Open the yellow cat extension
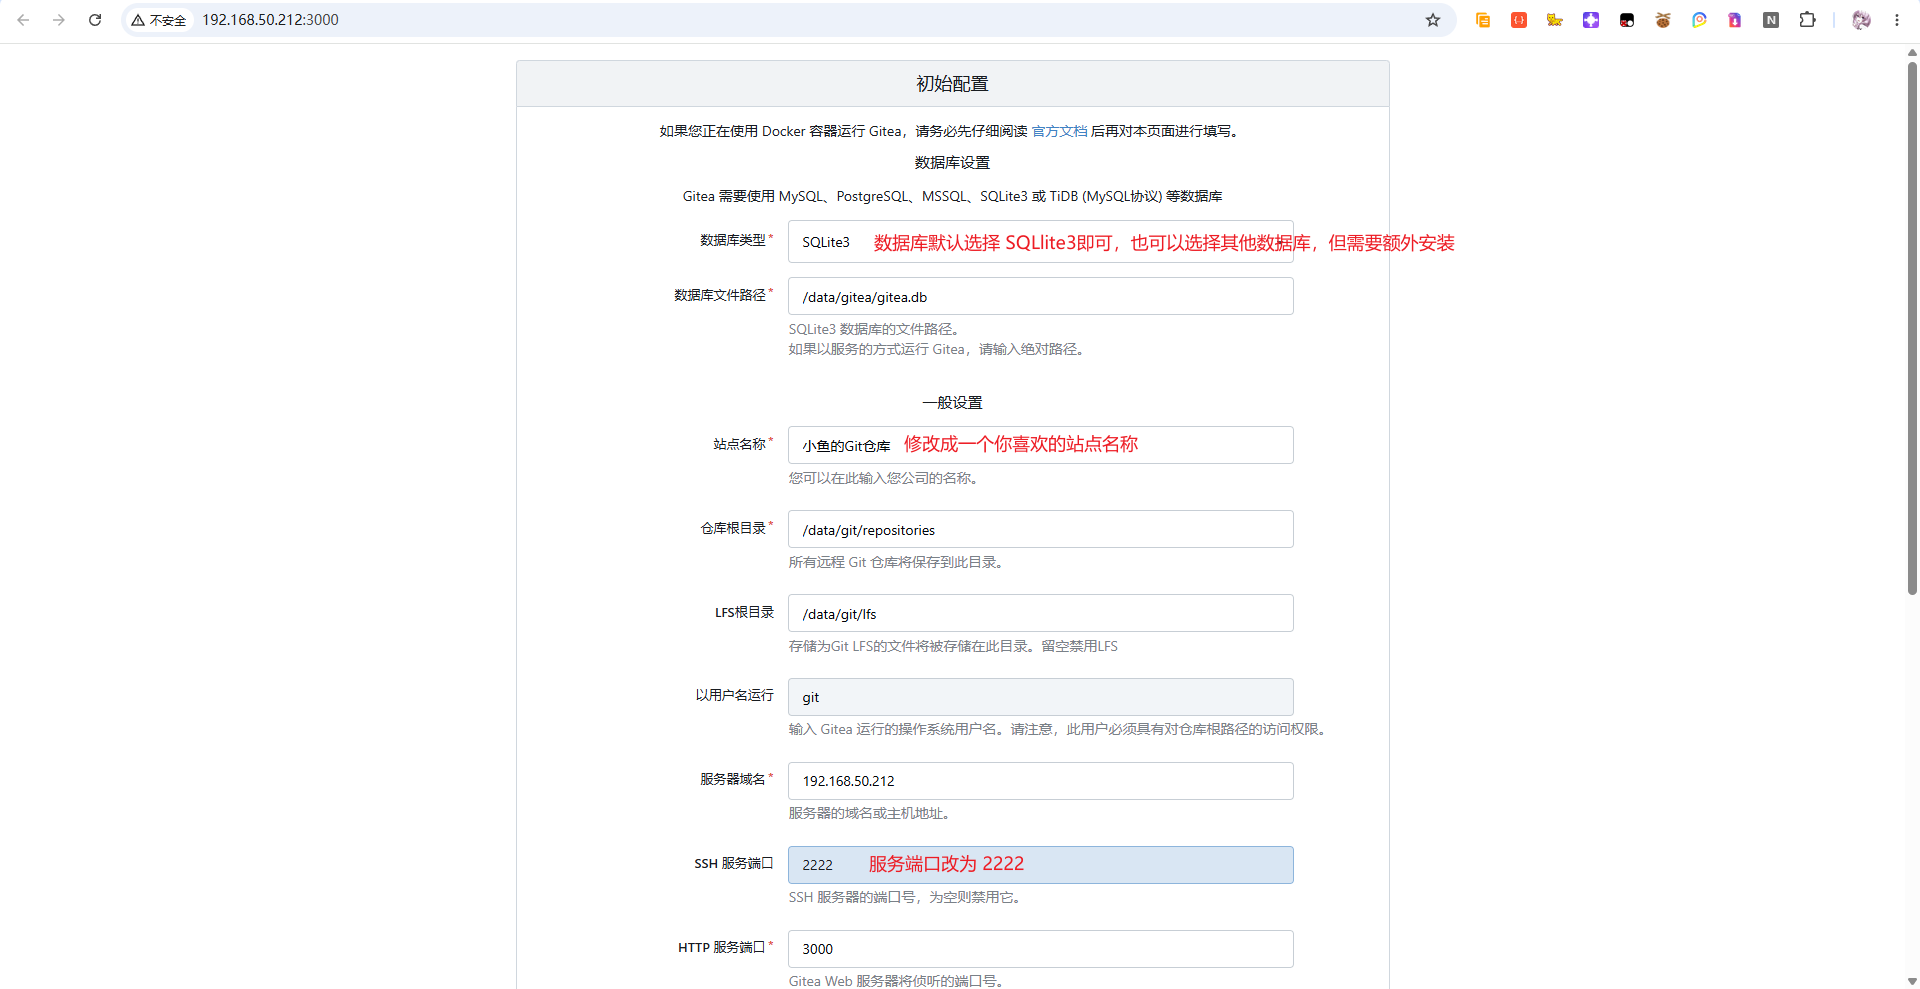The image size is (1920, 989). [1555, 20]
